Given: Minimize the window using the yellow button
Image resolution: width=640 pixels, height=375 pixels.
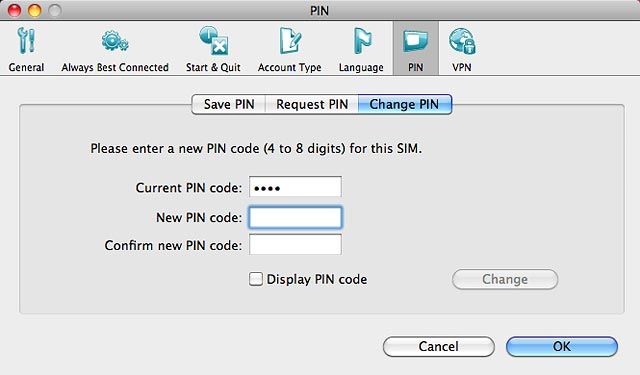Looking at the screenshot, I should [x=34, y=10].
